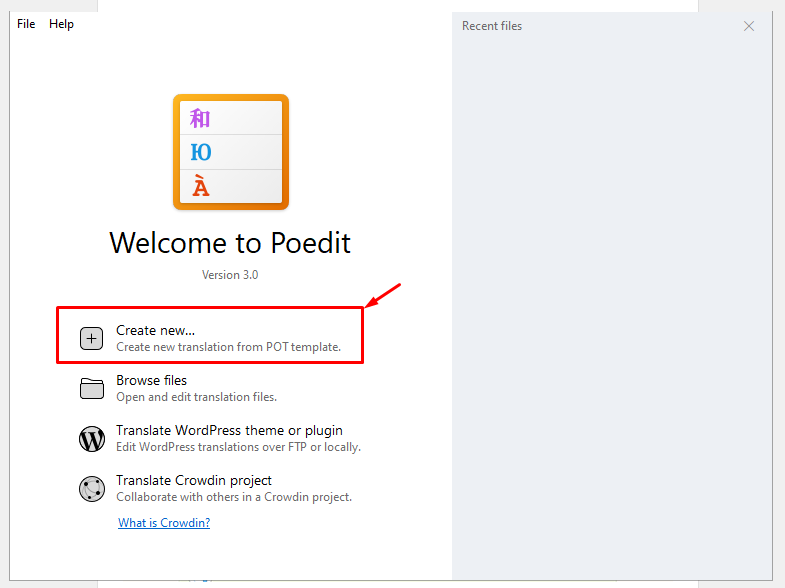
Task: Click Open and edit translation files description
Action: [196, 397]
